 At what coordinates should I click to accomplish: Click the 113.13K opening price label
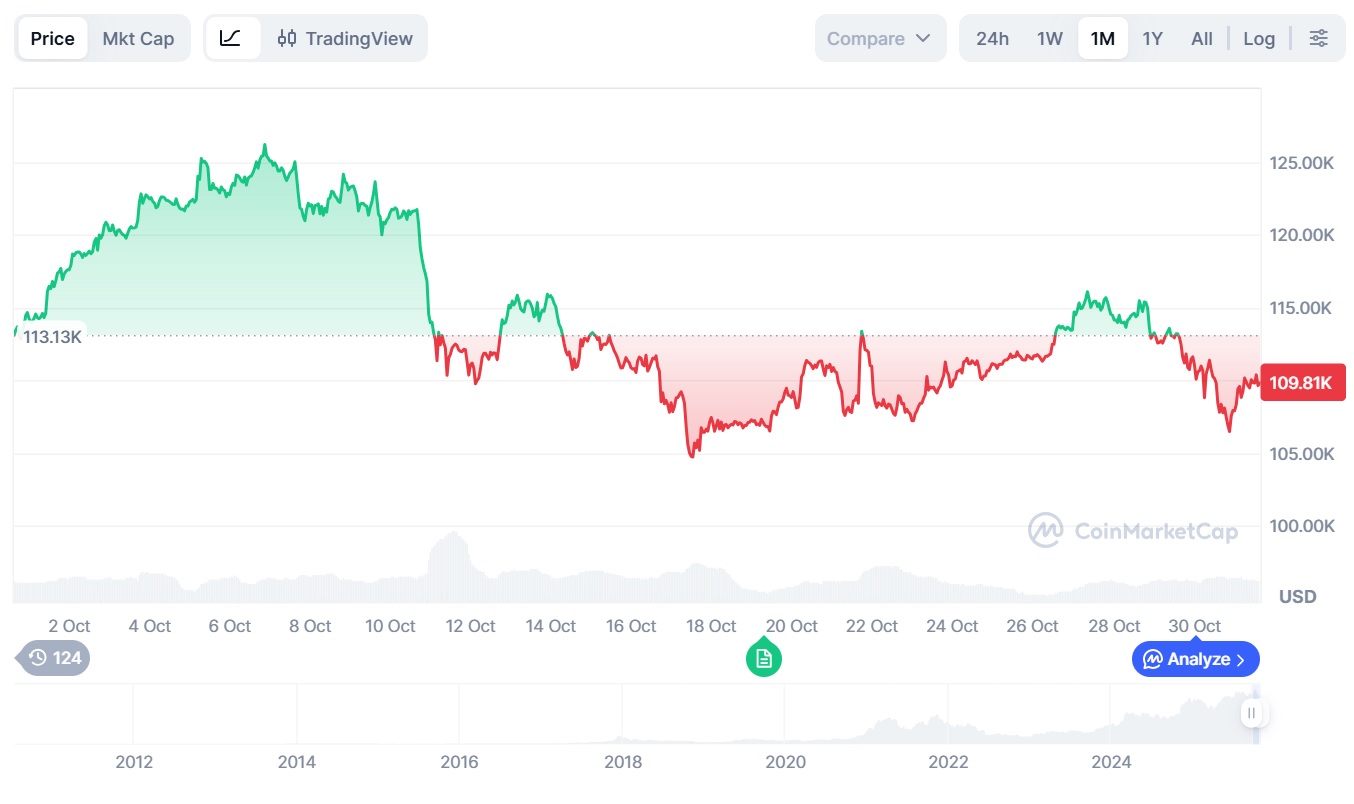click(x=52, y=337)
